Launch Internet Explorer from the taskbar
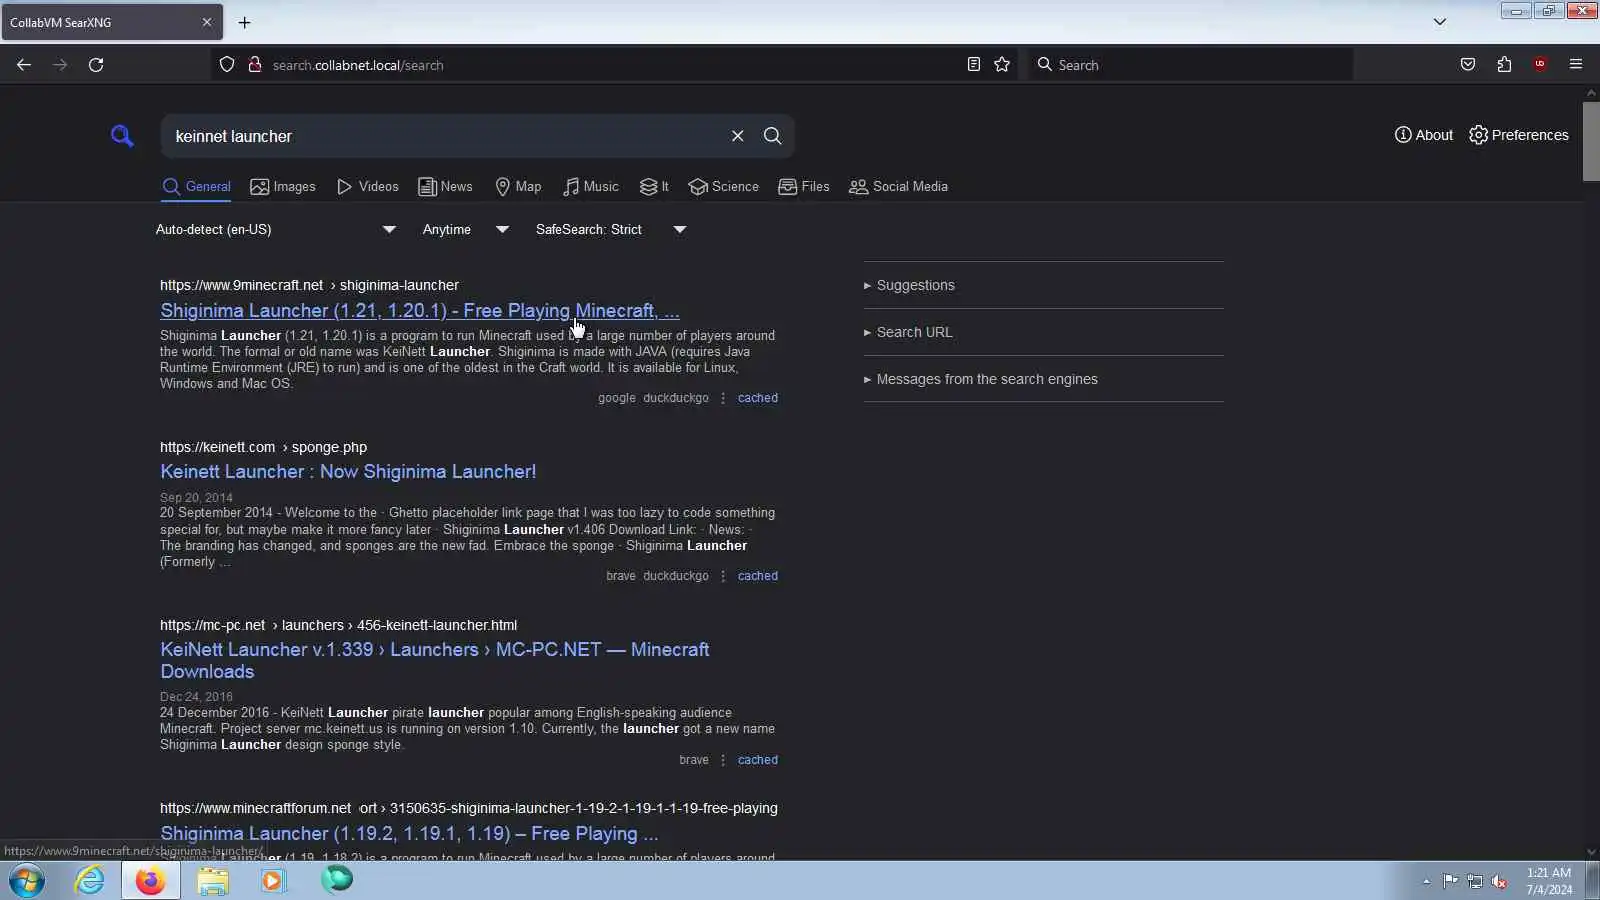Viewport: 1600px width, 900px height. click(x=90, y=881)
